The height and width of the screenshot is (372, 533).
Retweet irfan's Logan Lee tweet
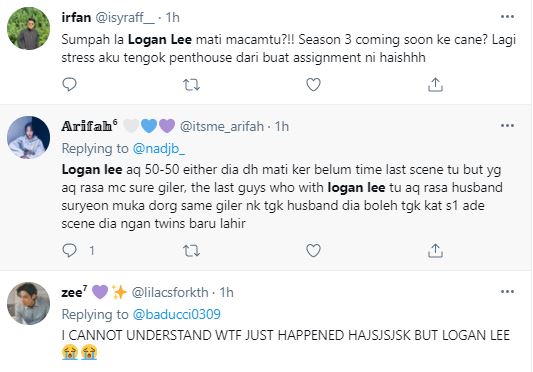(x=191, y=85)
